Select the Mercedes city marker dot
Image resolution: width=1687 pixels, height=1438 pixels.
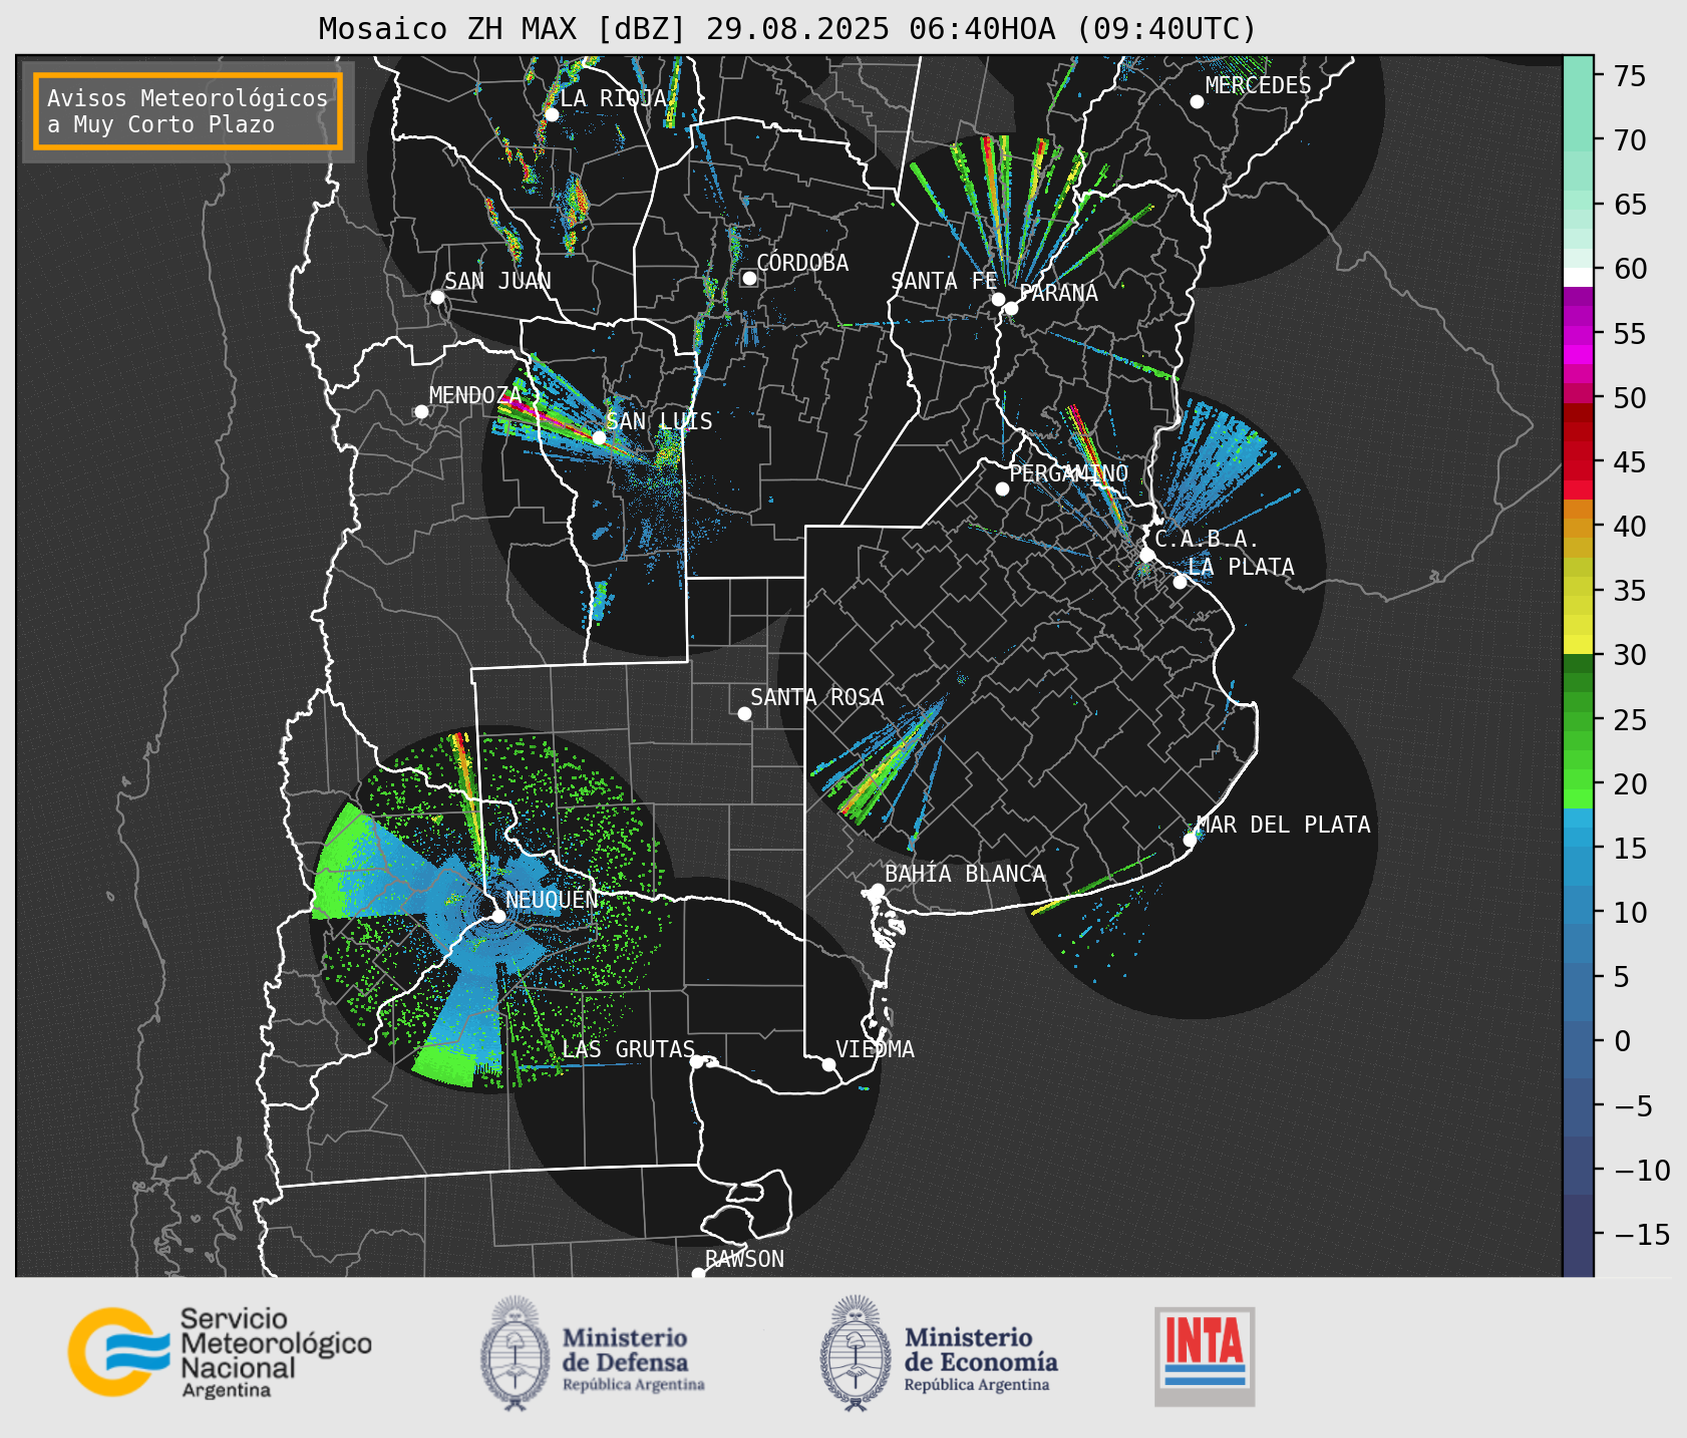(1196, 102)
